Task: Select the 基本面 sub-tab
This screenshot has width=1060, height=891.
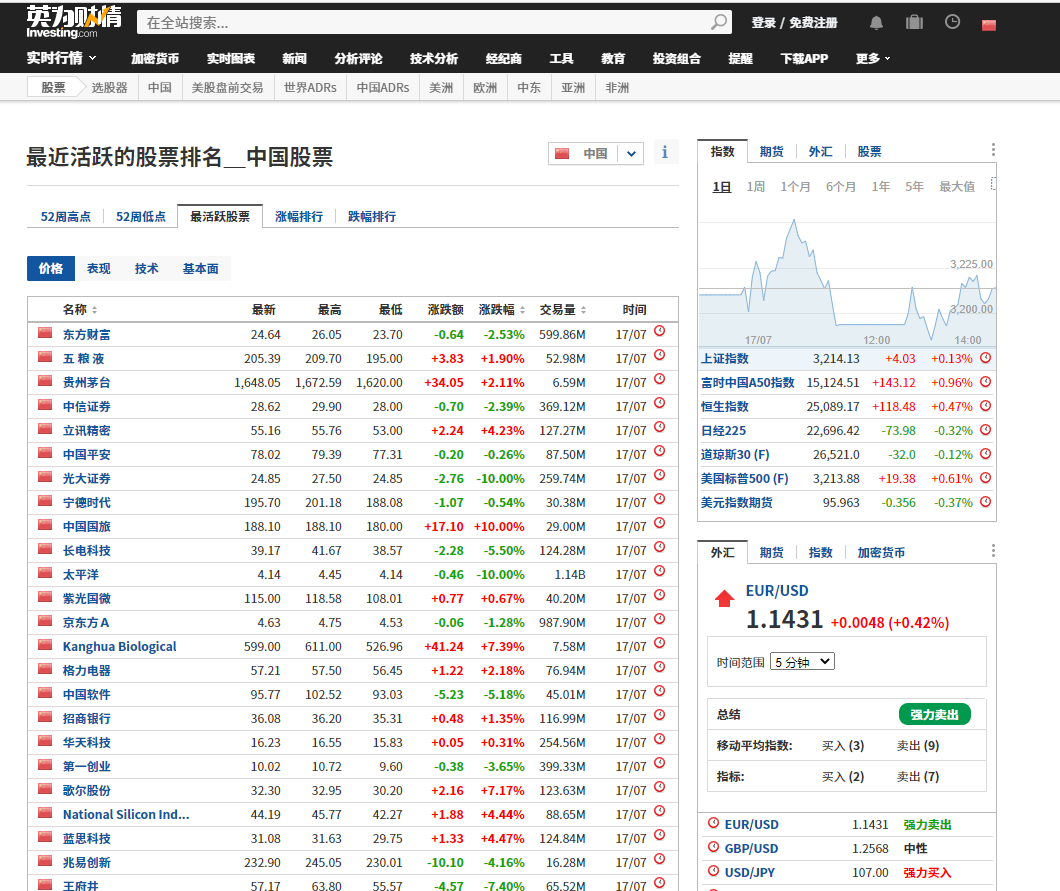Action: [203, 268]
